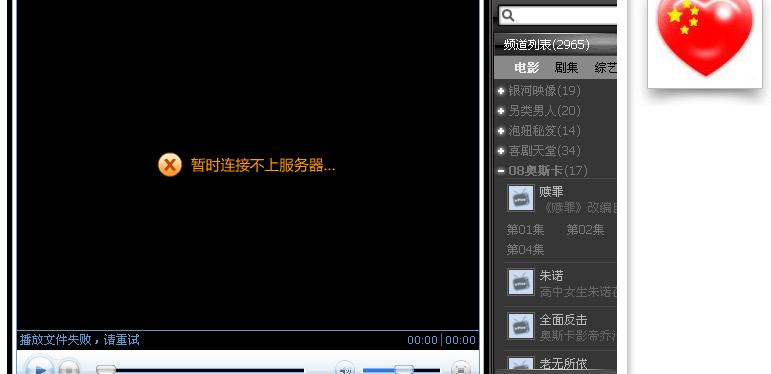This screenshot has height=374, width=771.
Task: Select the 老无所依 movie title
Action: (x=563, y=364)
